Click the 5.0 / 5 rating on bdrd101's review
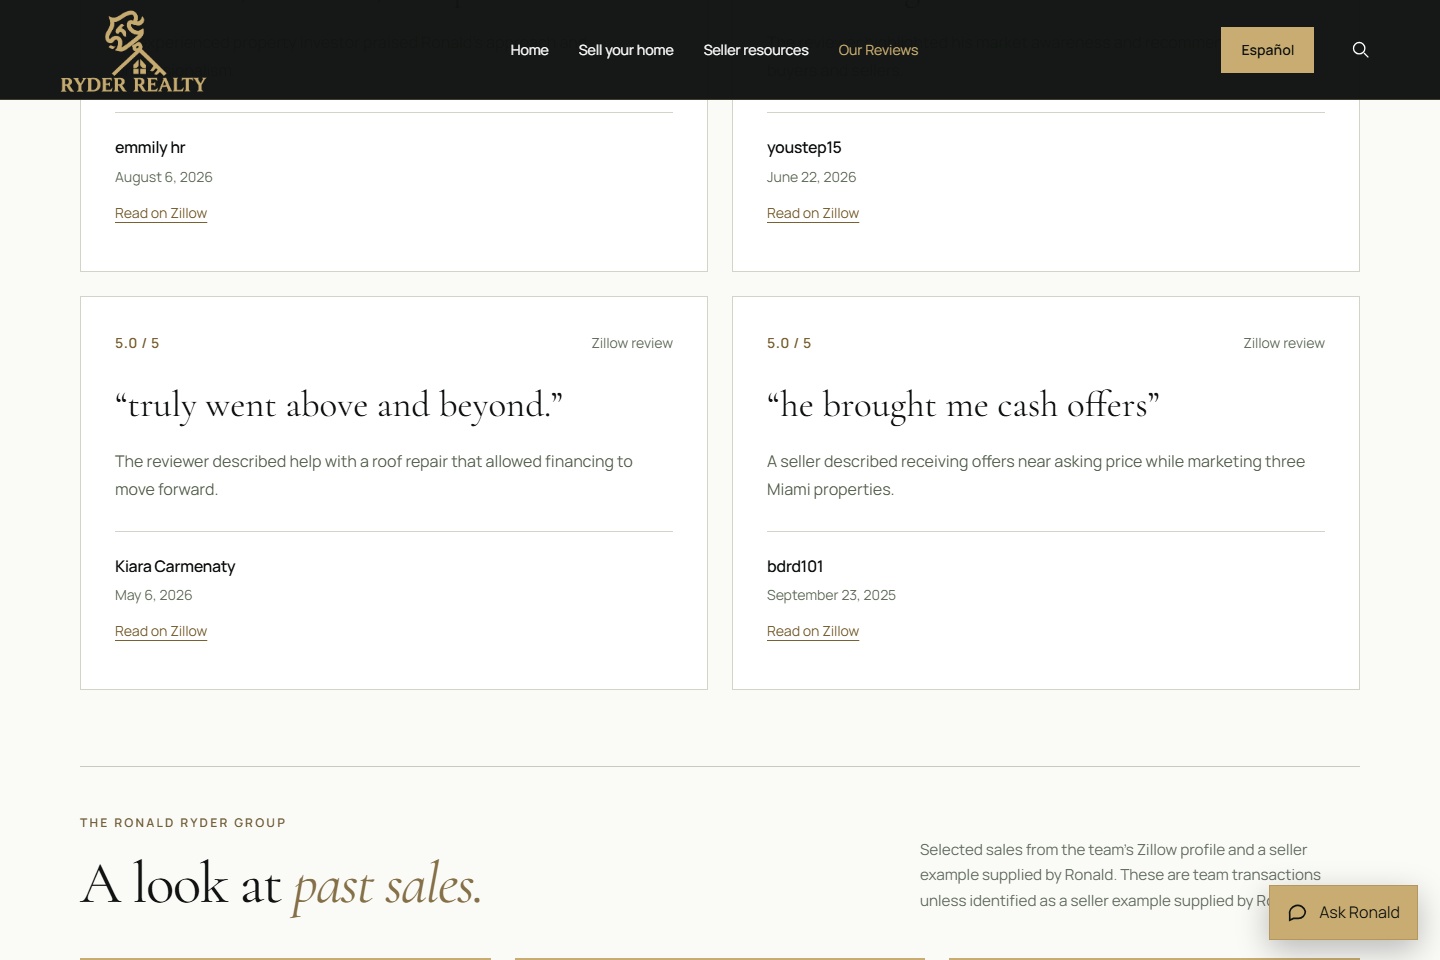The height and width of the screenshot is (960, 1440). (x=789, y=343)
